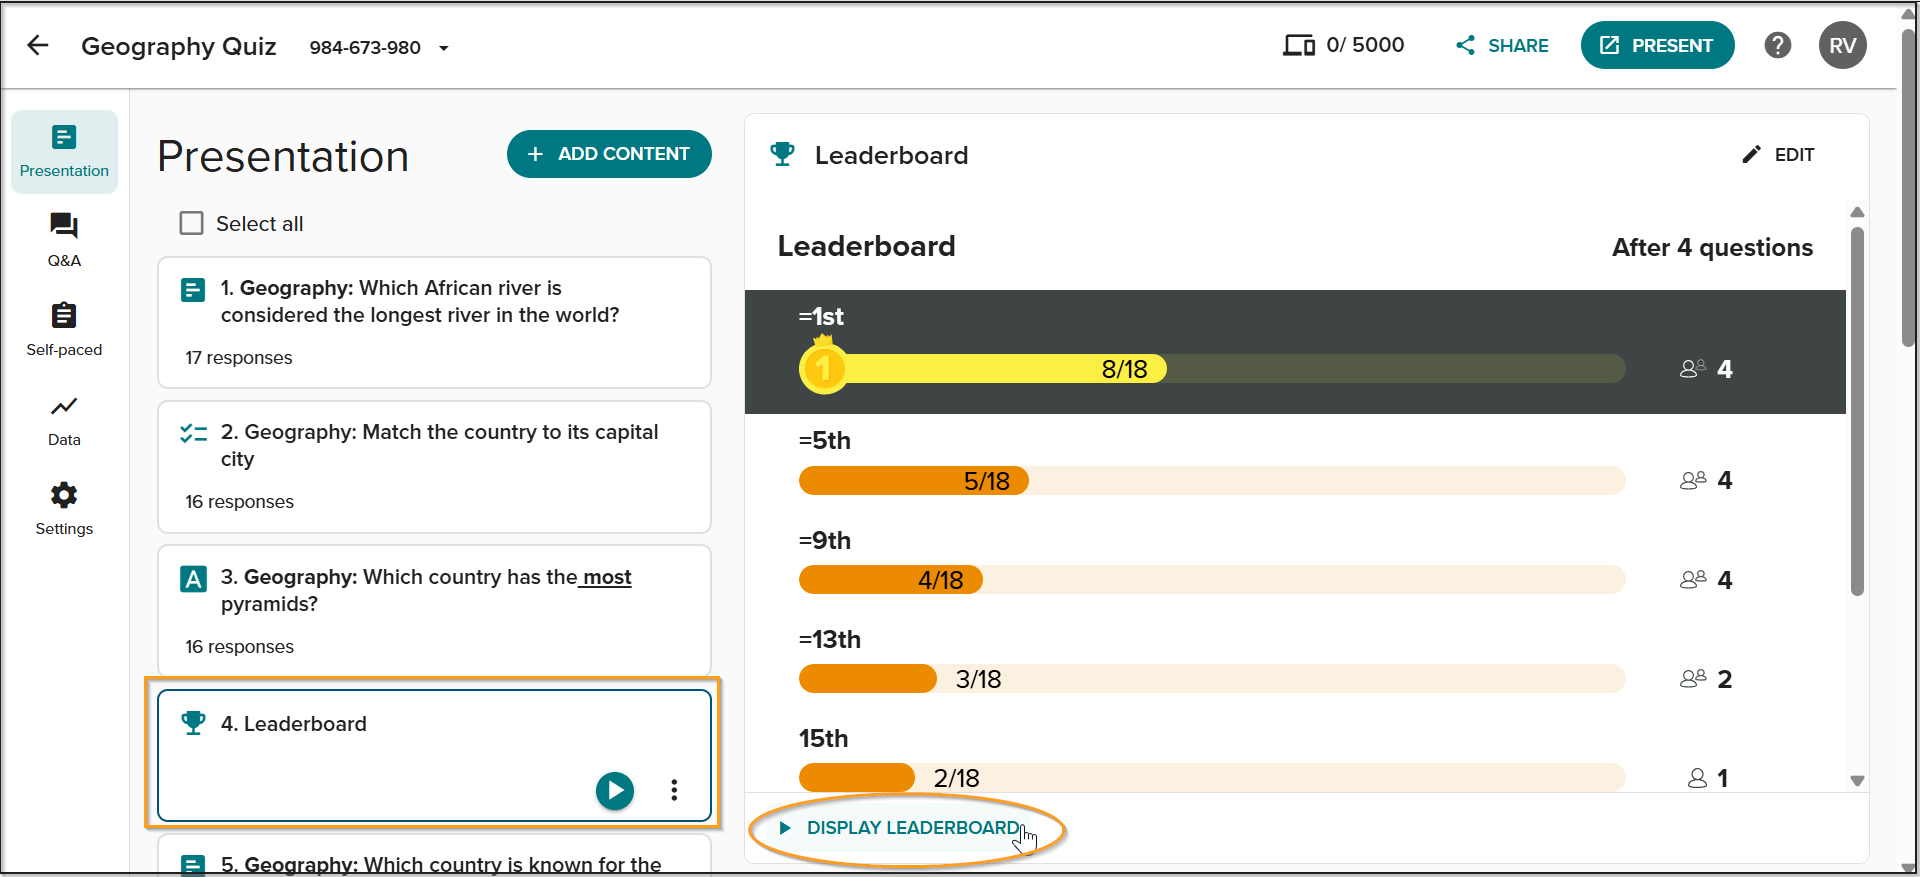
Task: Click the participants icon in the =5th row
Action: tap(1692, 480)
